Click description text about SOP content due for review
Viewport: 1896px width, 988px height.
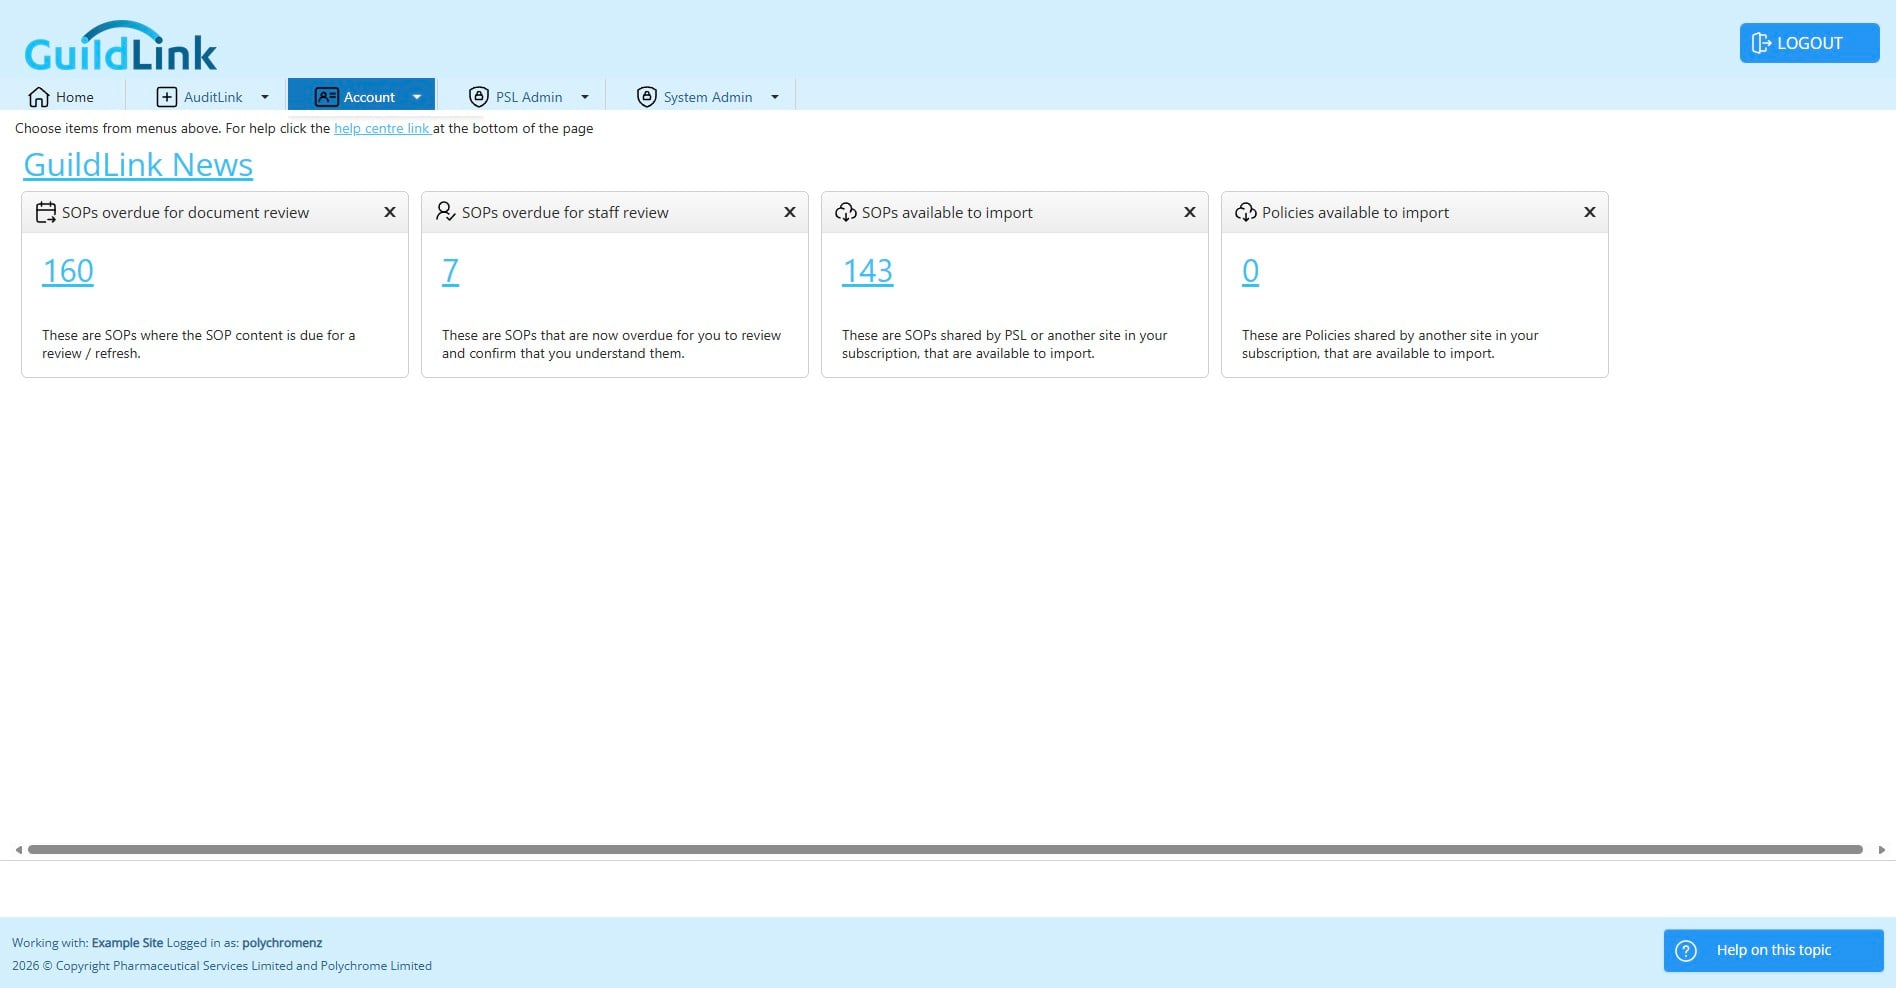[199, 344]
